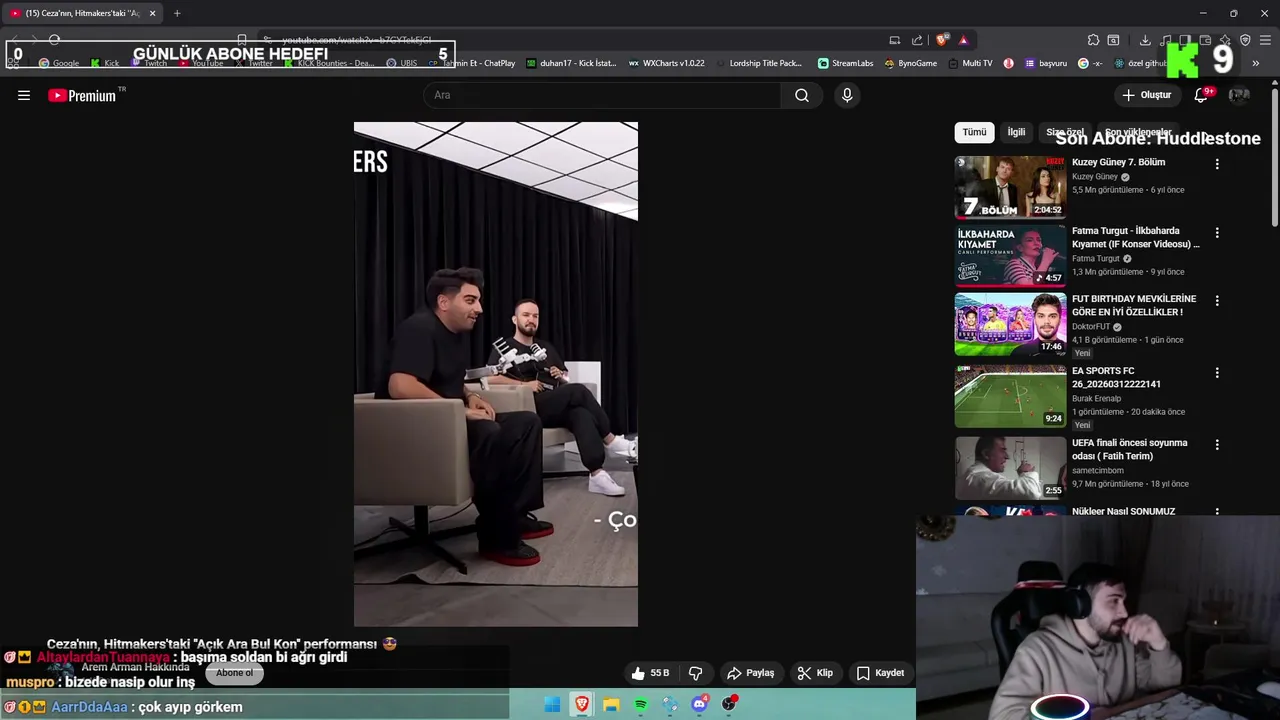1280x720 pixels.
Task: Select the İlgili filter chip
Action: tap(1016, 132)
